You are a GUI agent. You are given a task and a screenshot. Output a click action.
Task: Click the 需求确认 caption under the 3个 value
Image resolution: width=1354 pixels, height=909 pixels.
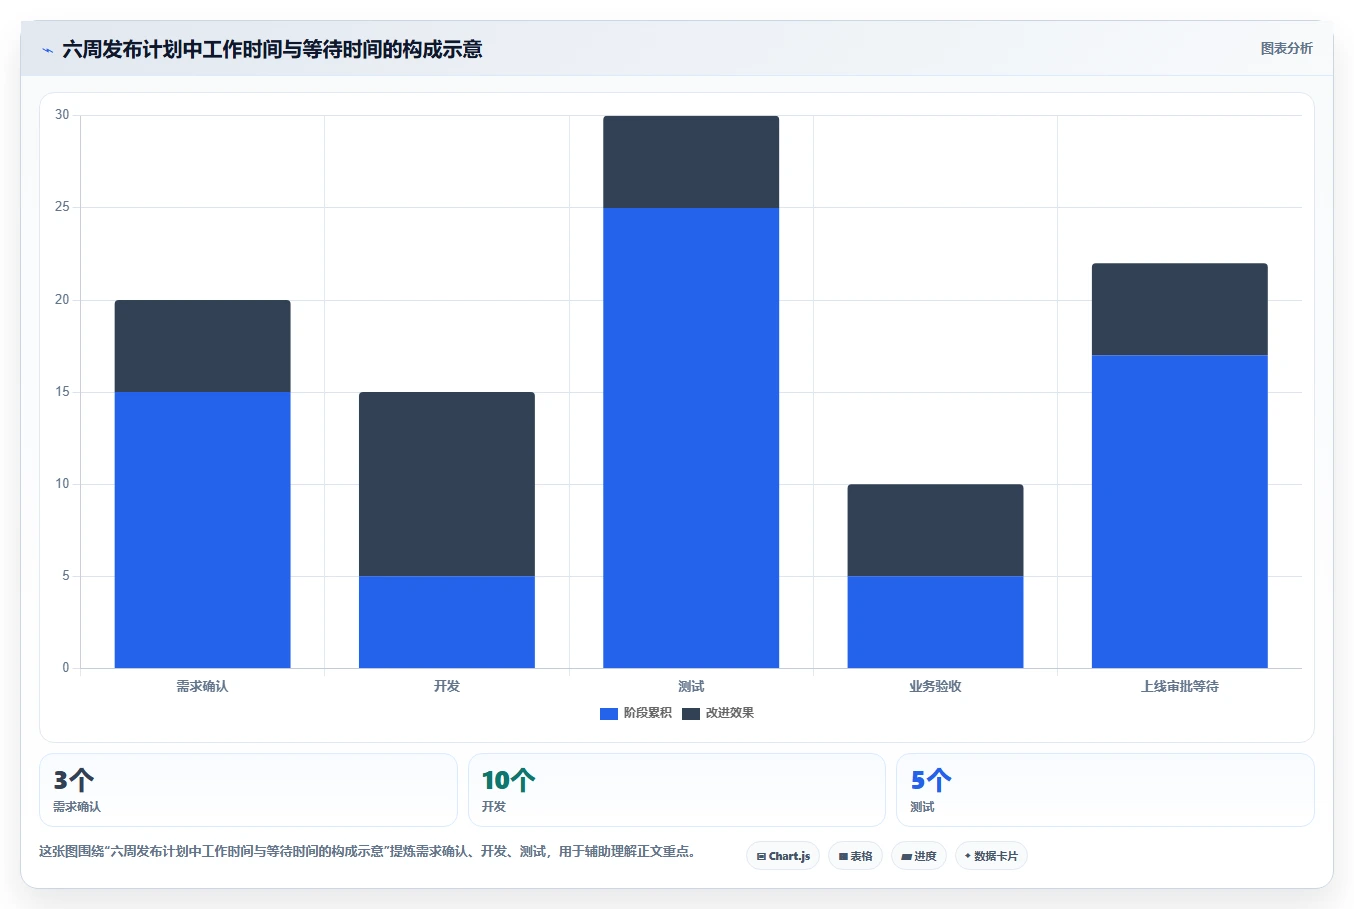tap(77, 807)
